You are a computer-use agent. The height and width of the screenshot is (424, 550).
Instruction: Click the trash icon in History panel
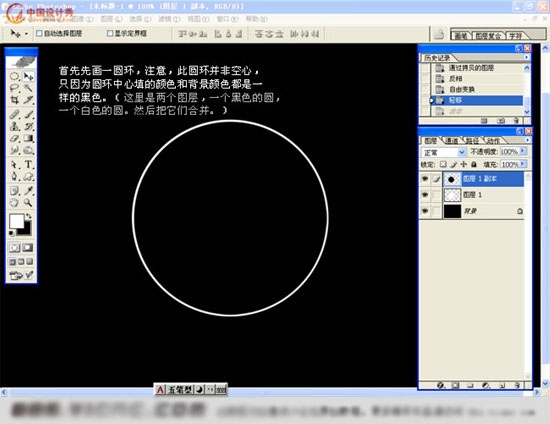516,121
